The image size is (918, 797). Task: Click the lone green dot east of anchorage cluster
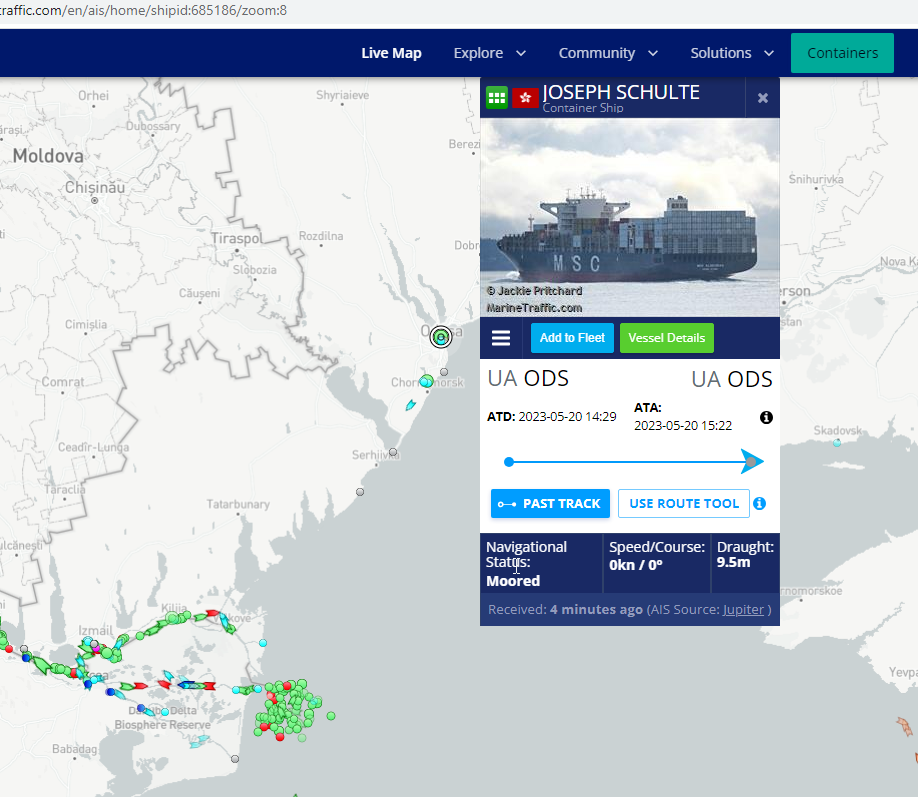(331, 716)
